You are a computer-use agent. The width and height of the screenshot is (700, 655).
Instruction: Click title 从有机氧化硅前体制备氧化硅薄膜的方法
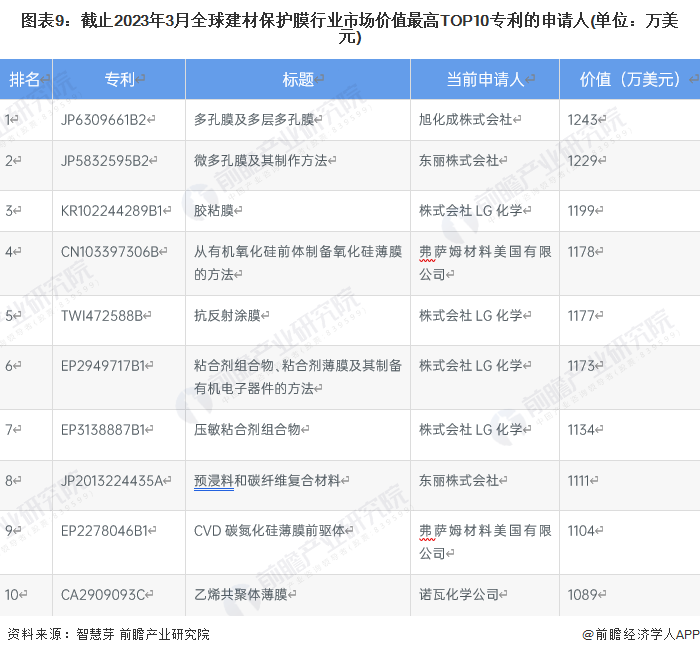coord(298,263)
